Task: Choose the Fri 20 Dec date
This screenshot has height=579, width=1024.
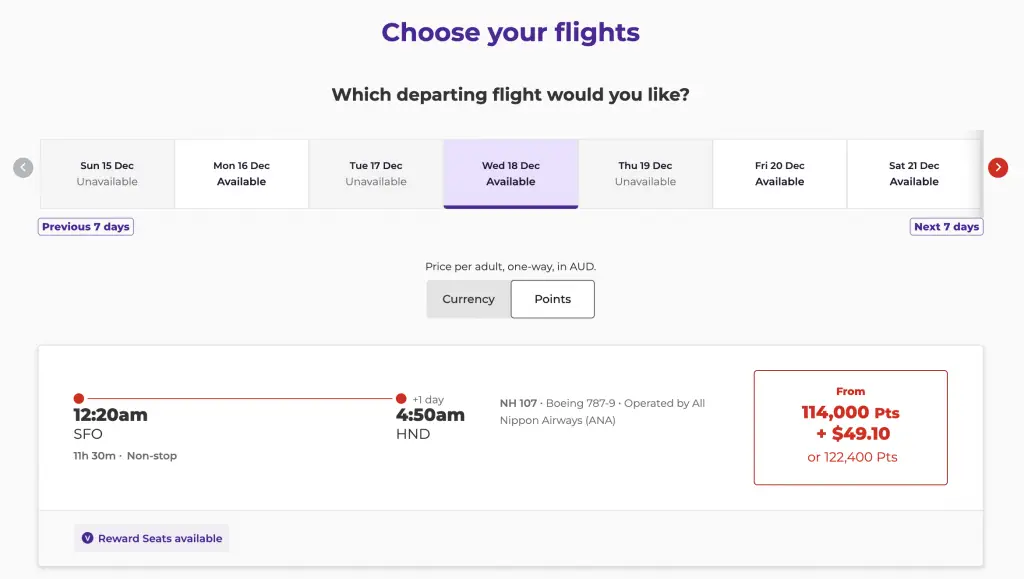Action: click(x=779, y=174)
